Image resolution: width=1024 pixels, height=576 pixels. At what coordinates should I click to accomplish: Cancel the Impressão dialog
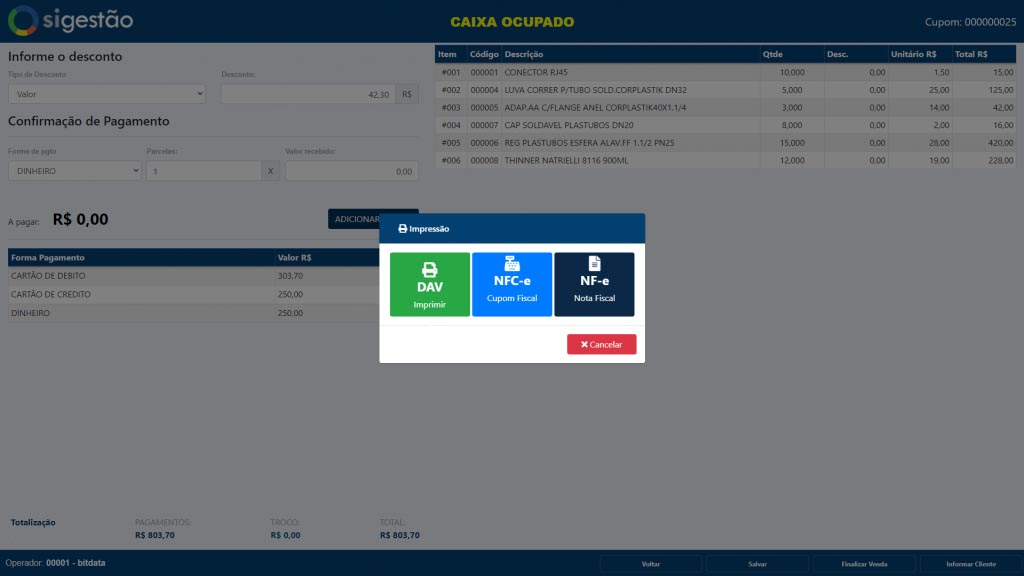tap(601, 344)
